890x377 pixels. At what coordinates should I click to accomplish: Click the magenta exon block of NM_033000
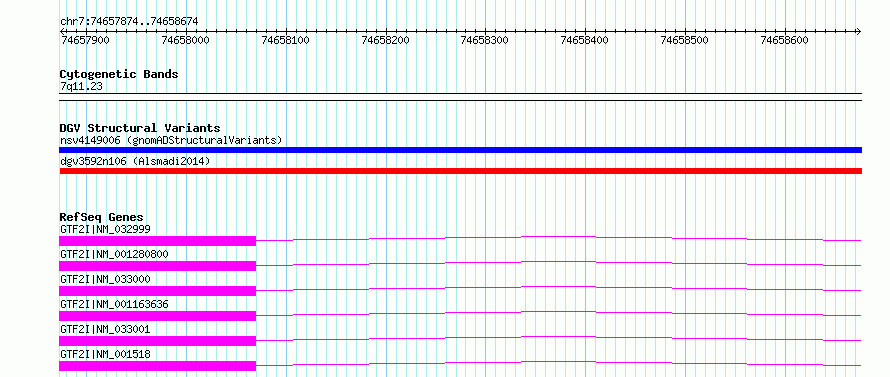pyautogui.click(x=158, y=291)
